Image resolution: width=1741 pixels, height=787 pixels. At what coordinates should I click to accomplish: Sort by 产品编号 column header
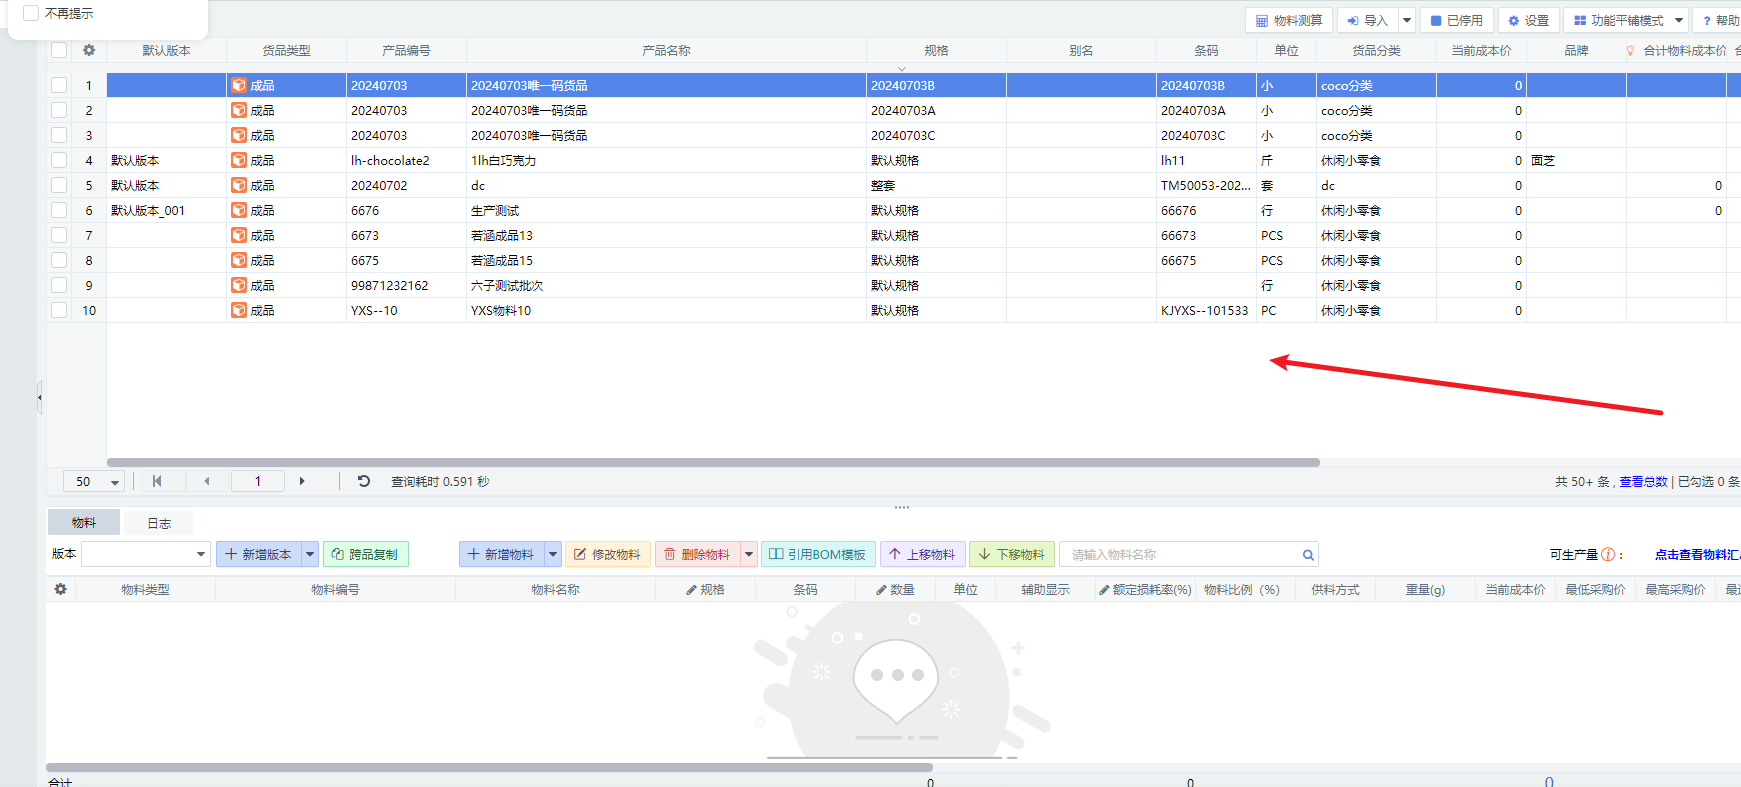[406, 50]
